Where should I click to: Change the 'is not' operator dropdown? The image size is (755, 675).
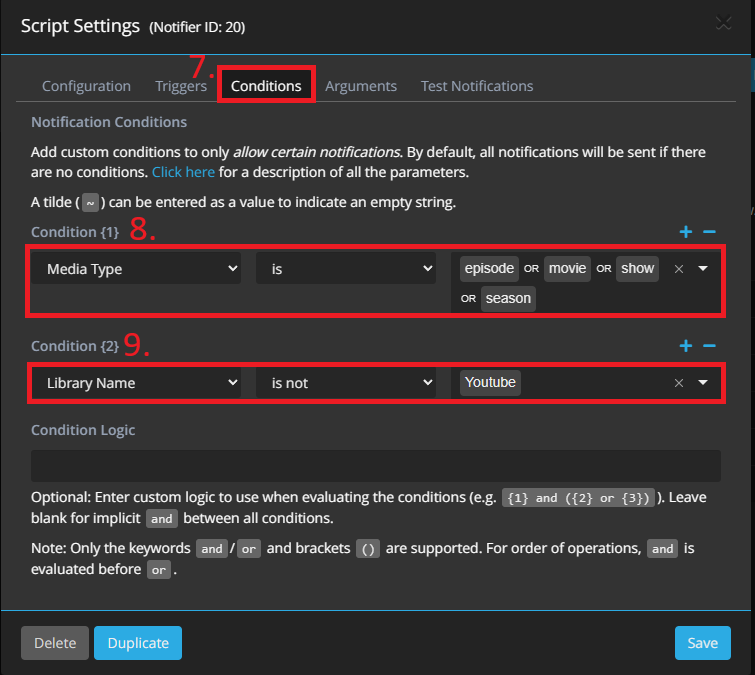tap(346, 383)
